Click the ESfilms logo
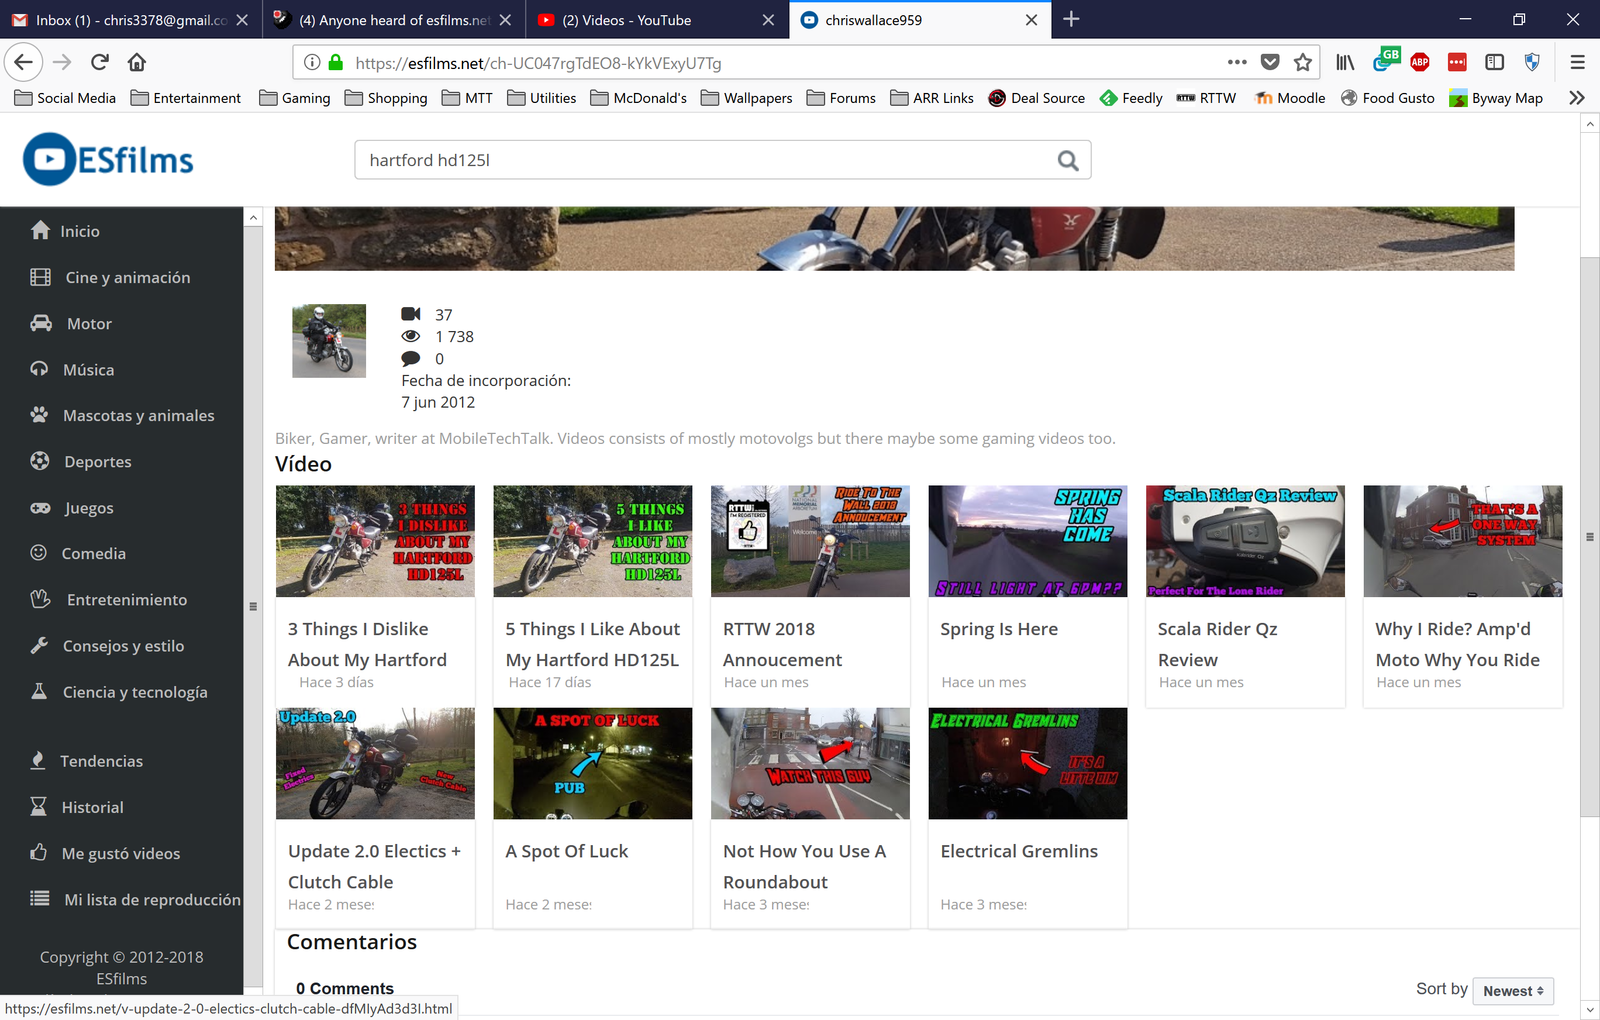 pos(108,160)
